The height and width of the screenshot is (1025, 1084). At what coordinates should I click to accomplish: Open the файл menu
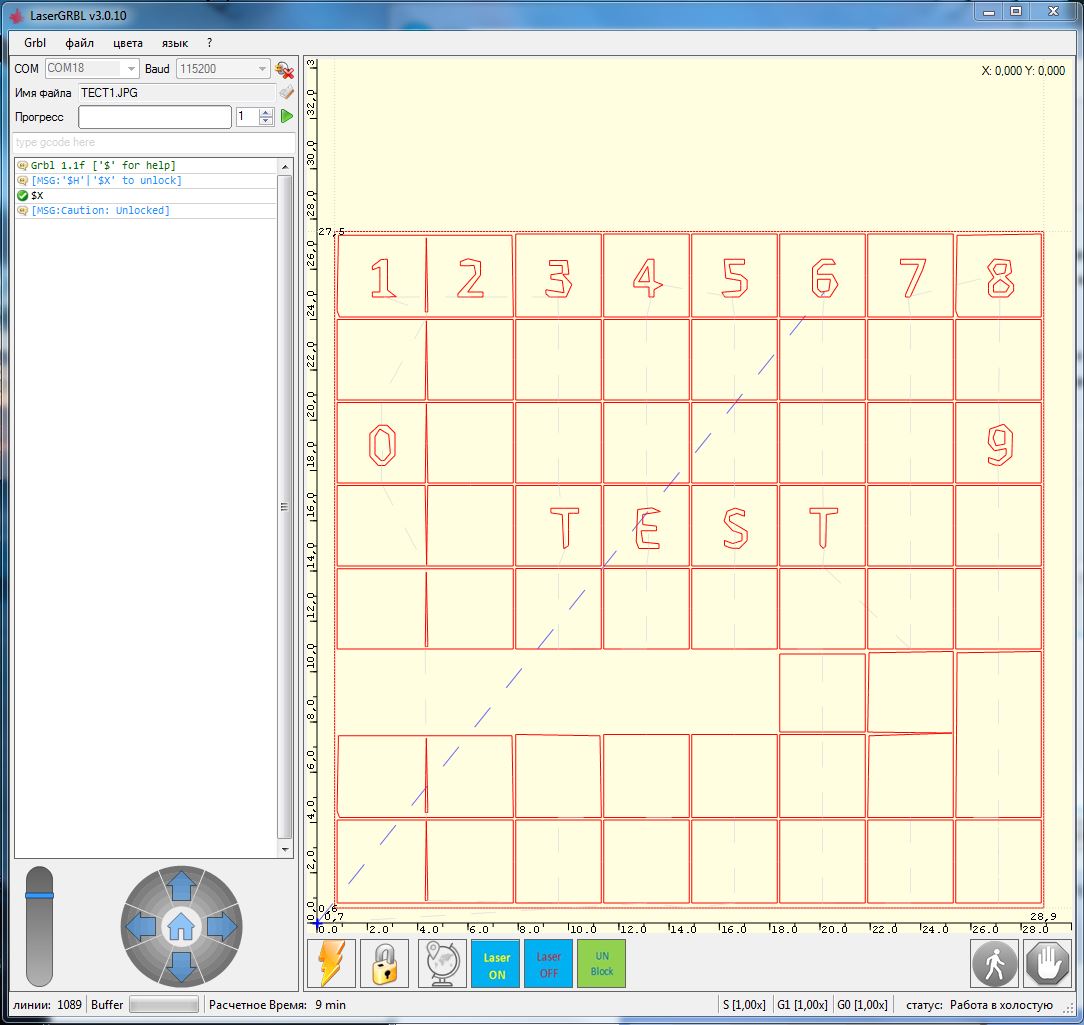click(80, 43)
